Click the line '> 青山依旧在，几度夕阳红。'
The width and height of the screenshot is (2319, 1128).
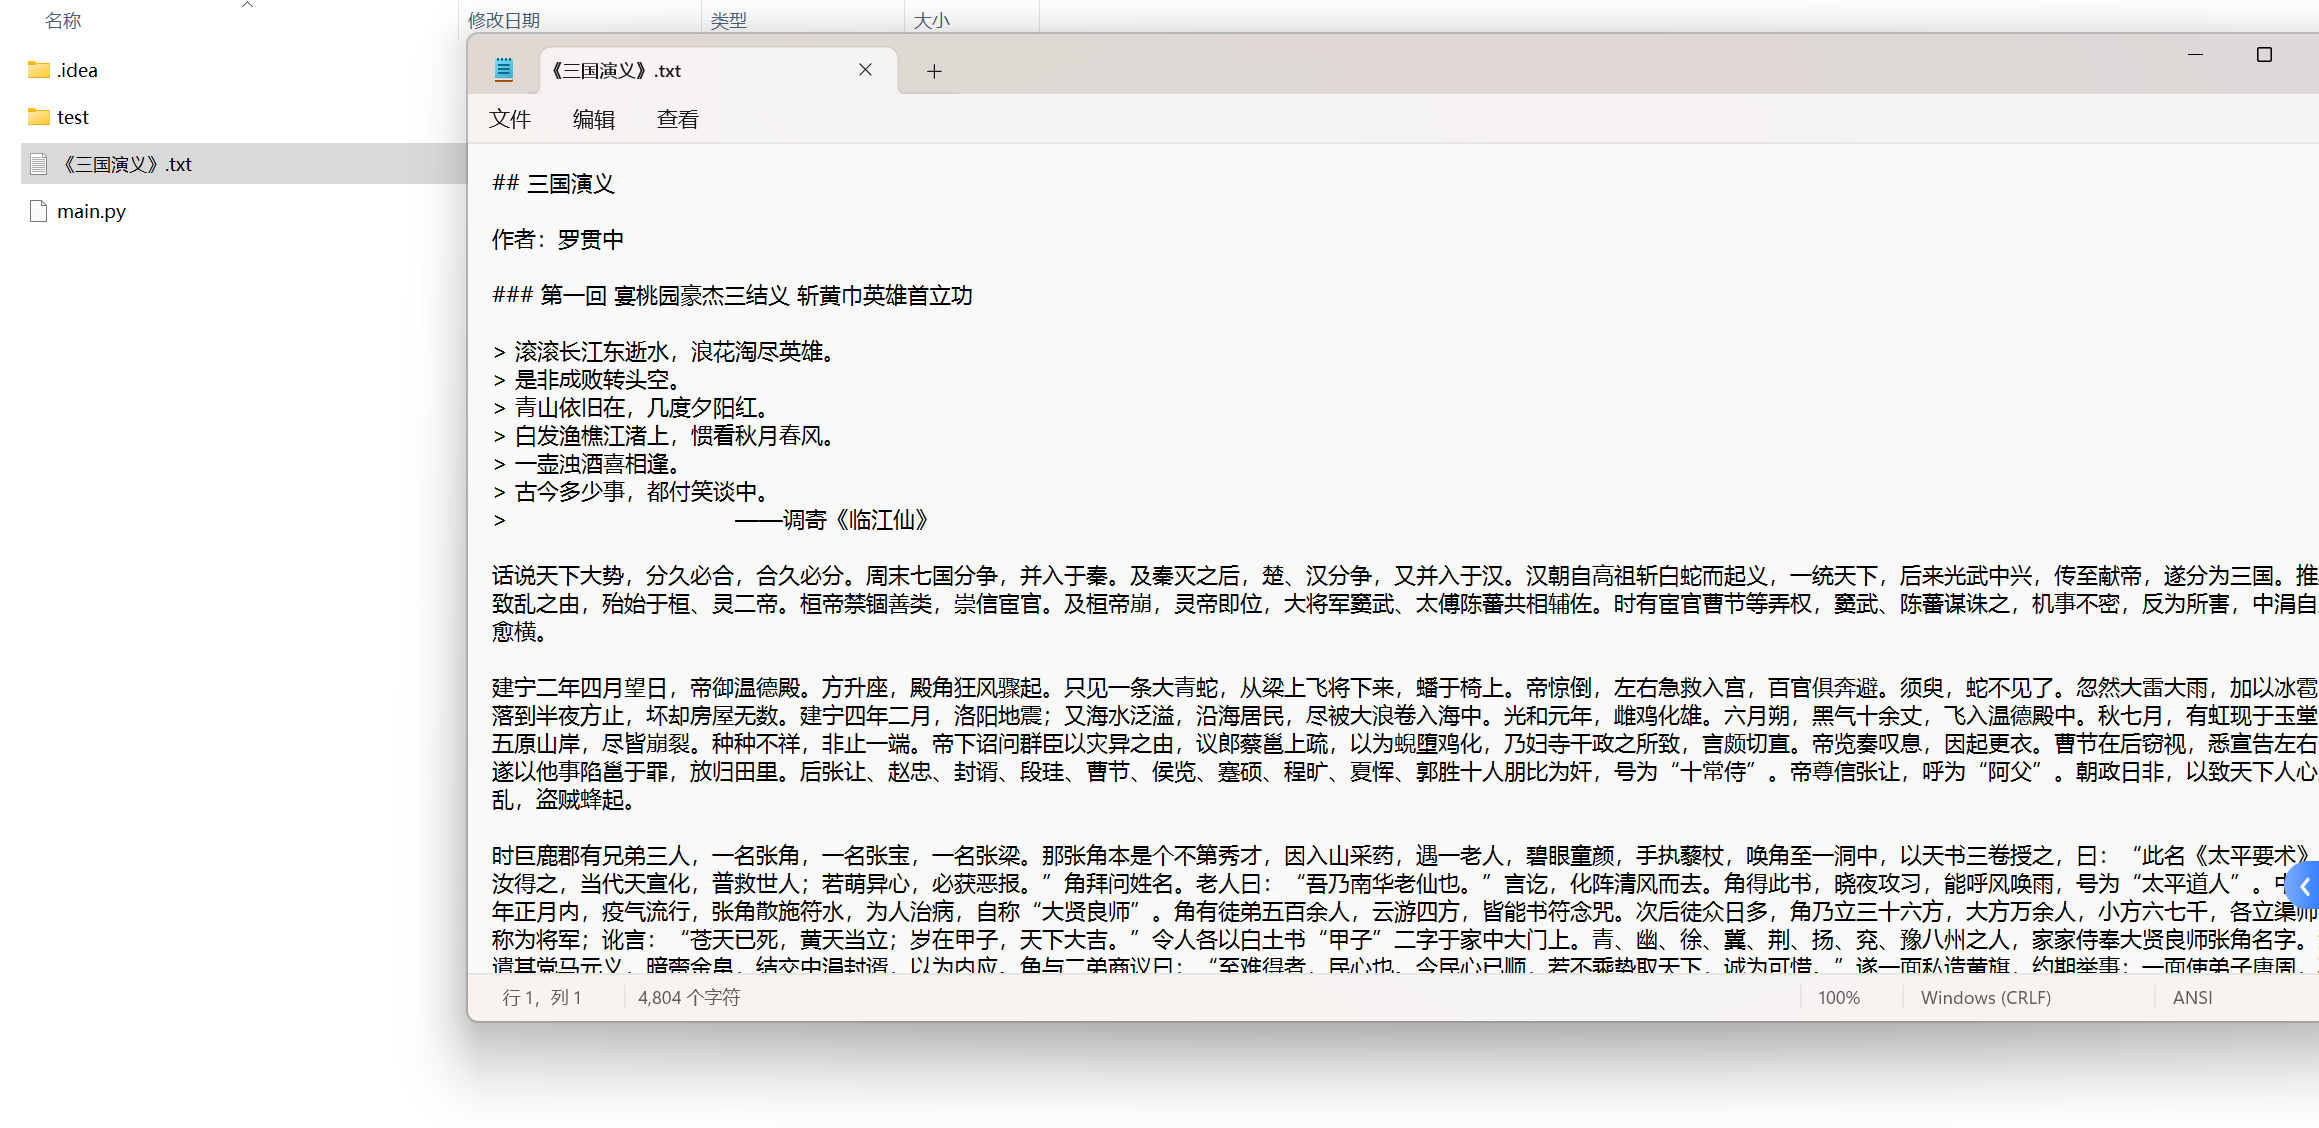pos(631,407)
